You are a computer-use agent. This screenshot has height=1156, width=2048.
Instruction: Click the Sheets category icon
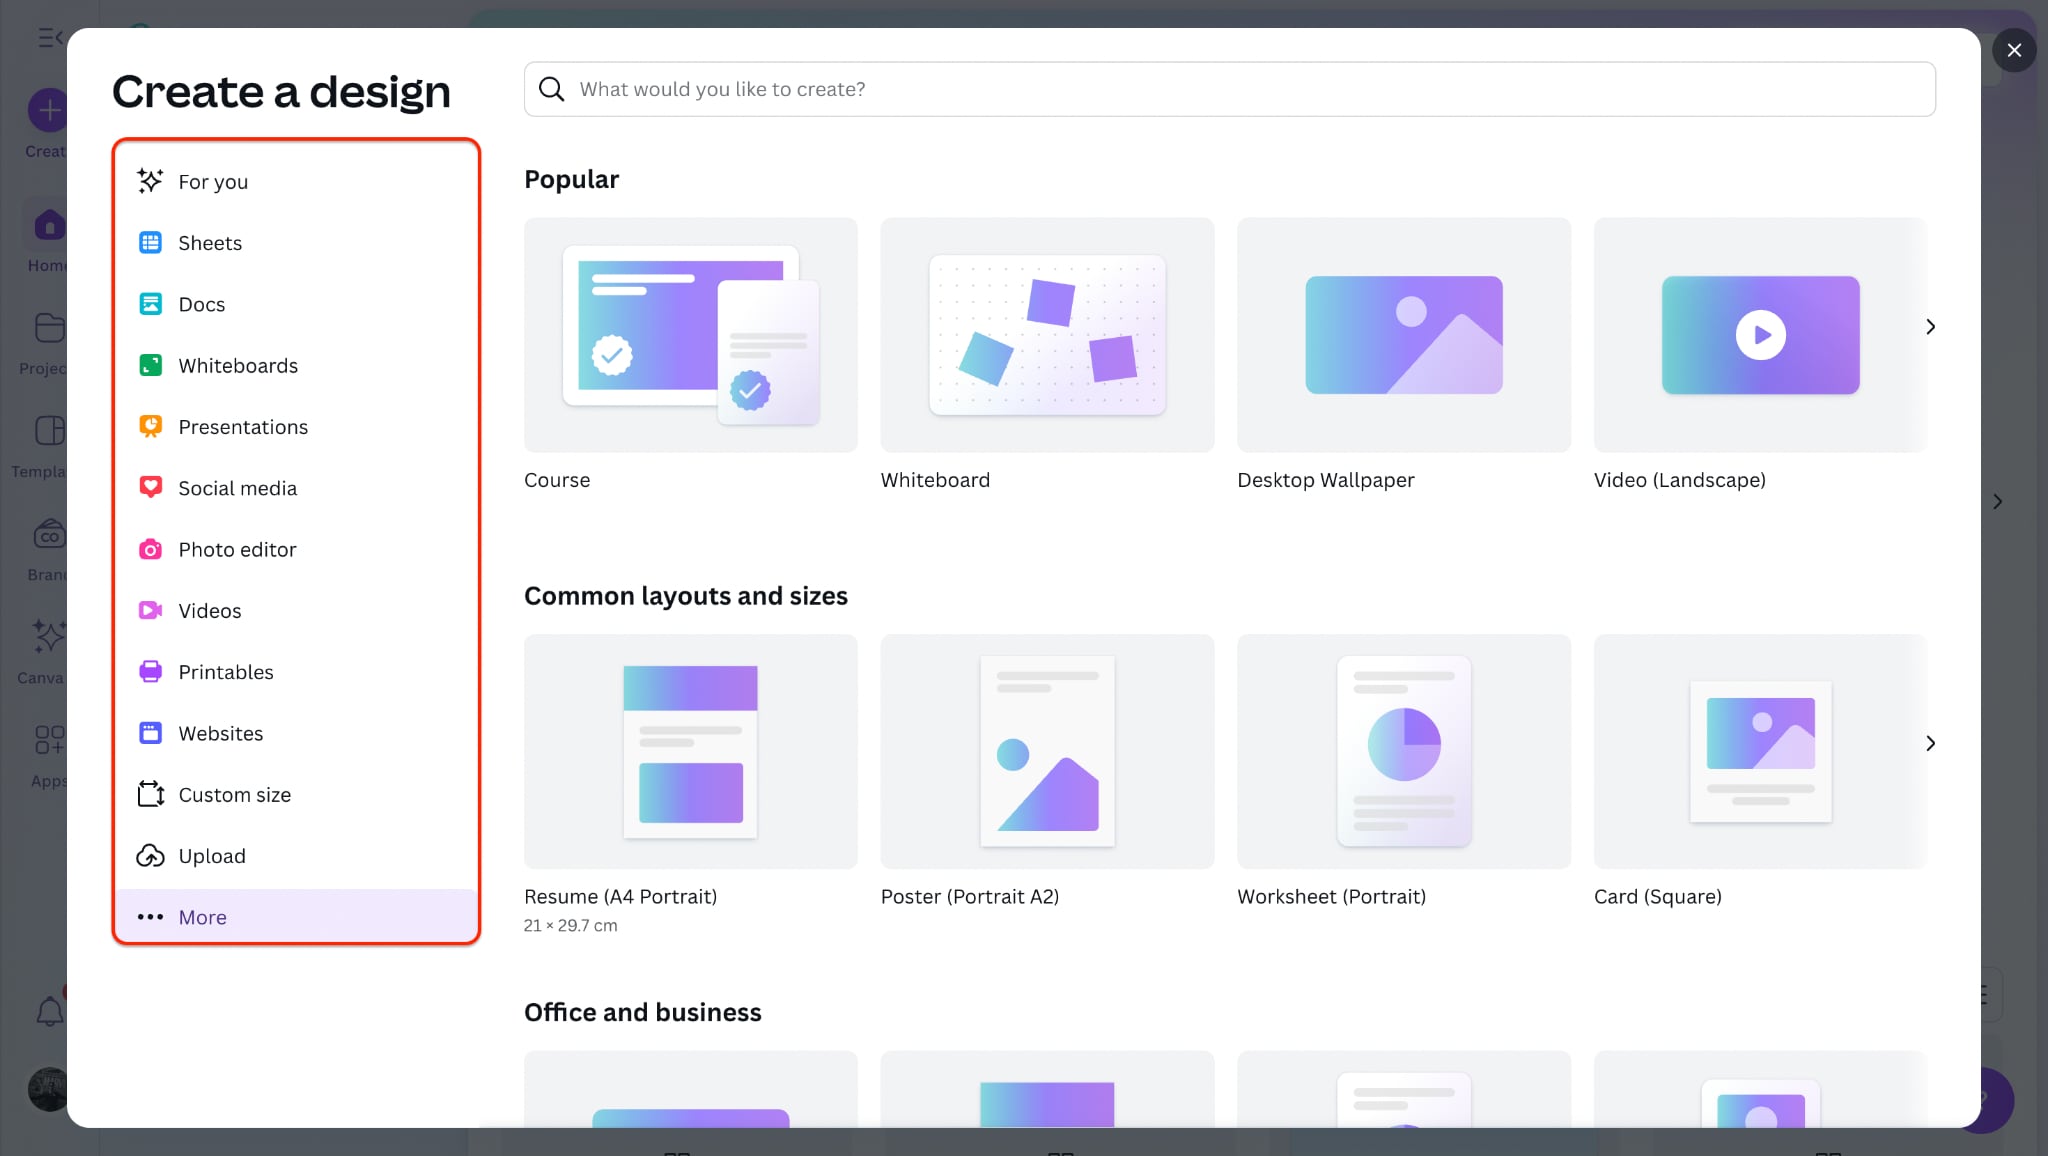coord(150,243)
